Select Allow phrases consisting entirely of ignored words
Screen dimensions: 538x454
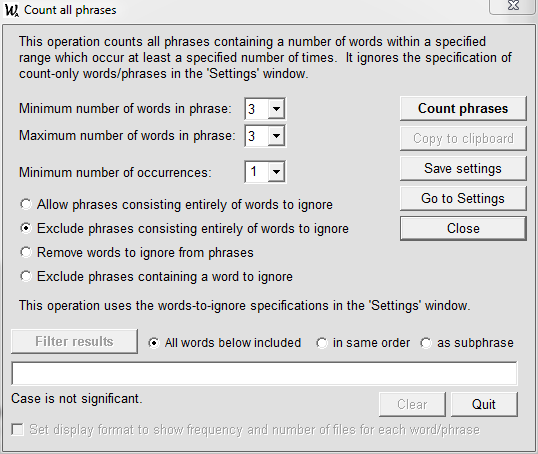[x=26, y=204]
